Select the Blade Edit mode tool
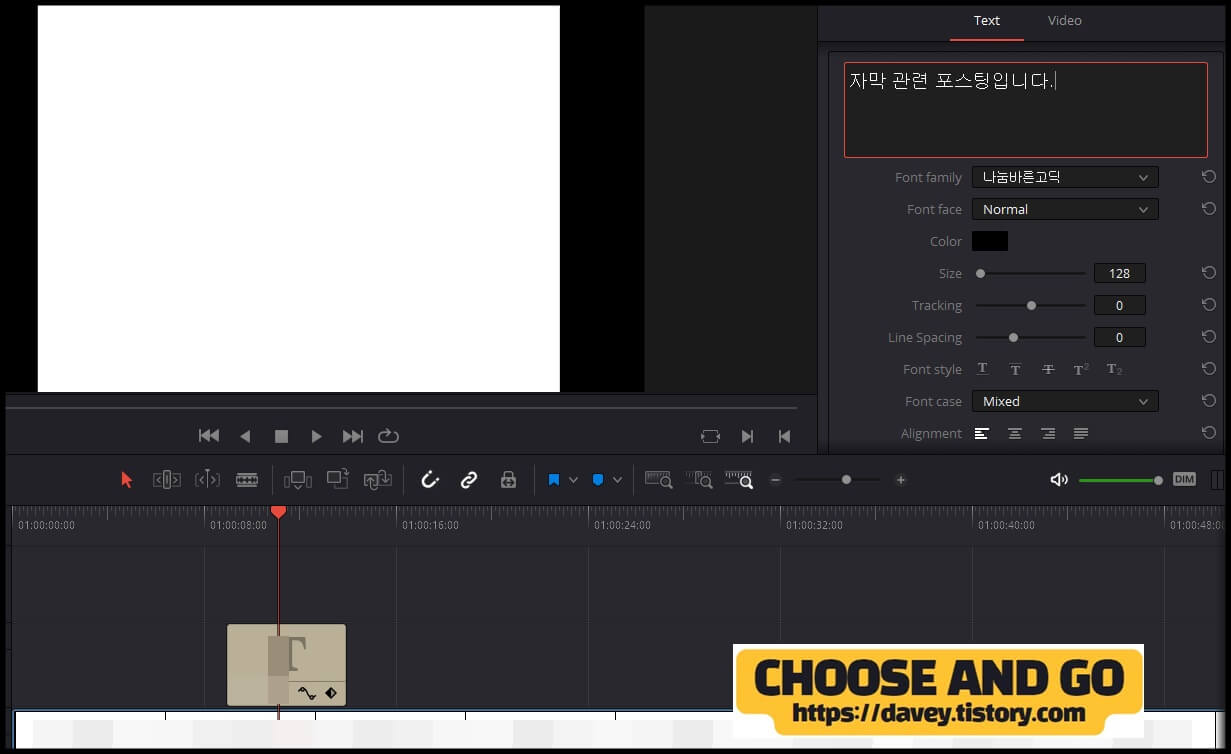 pos(247,480)
